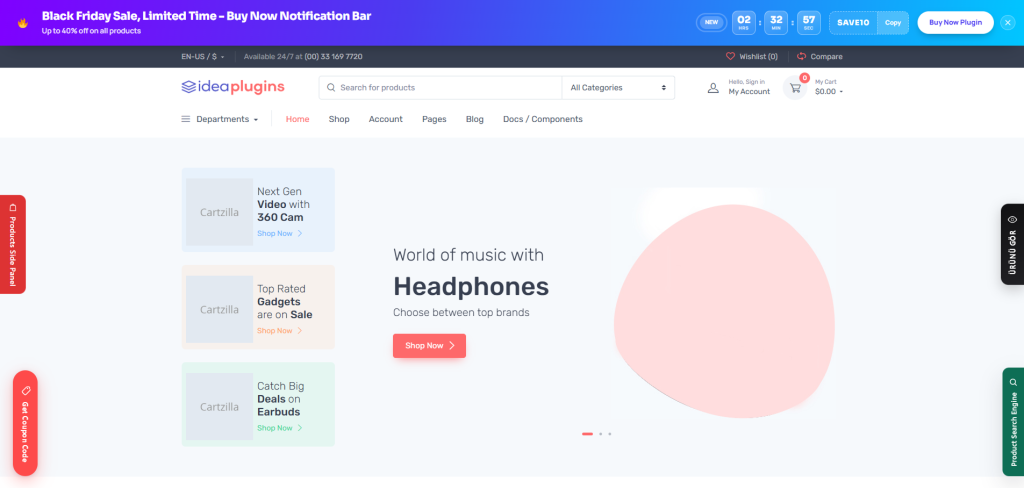This screenshot has height=488, width=1024.
Task: Open the Docs / Components menu item
Action: [543, 119]
